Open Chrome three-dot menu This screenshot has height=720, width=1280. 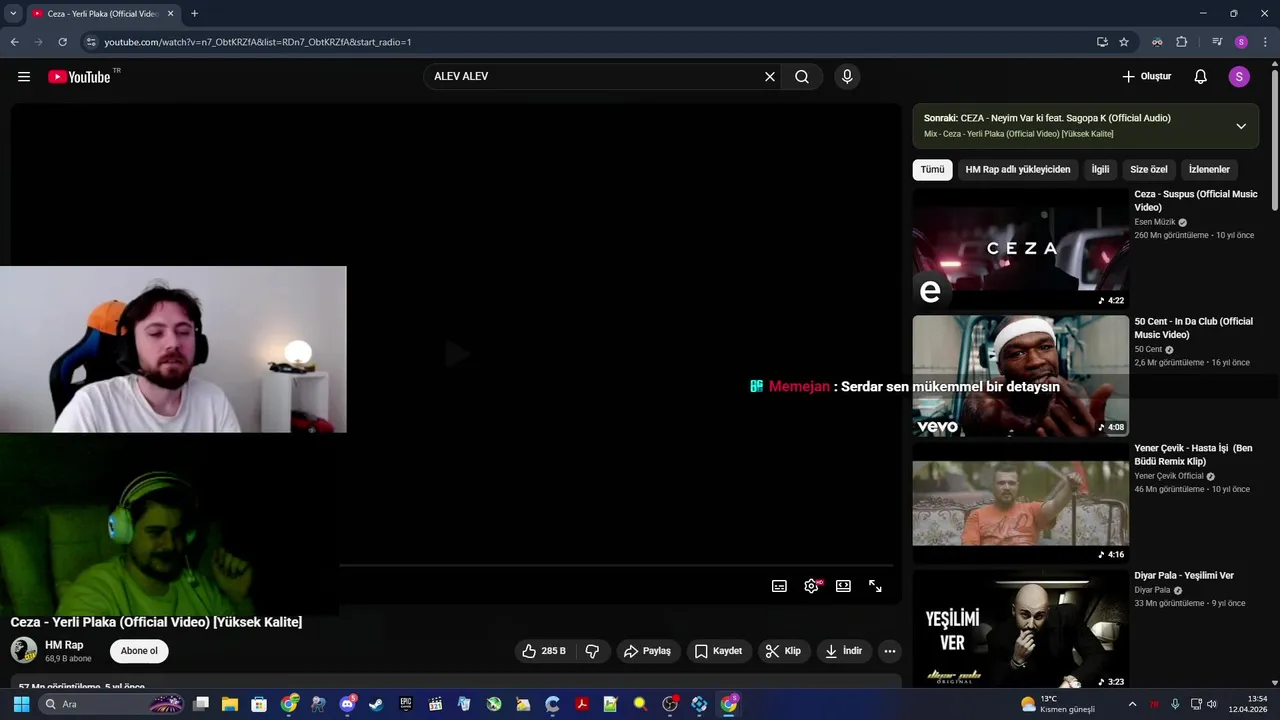tap(1265, 42)
